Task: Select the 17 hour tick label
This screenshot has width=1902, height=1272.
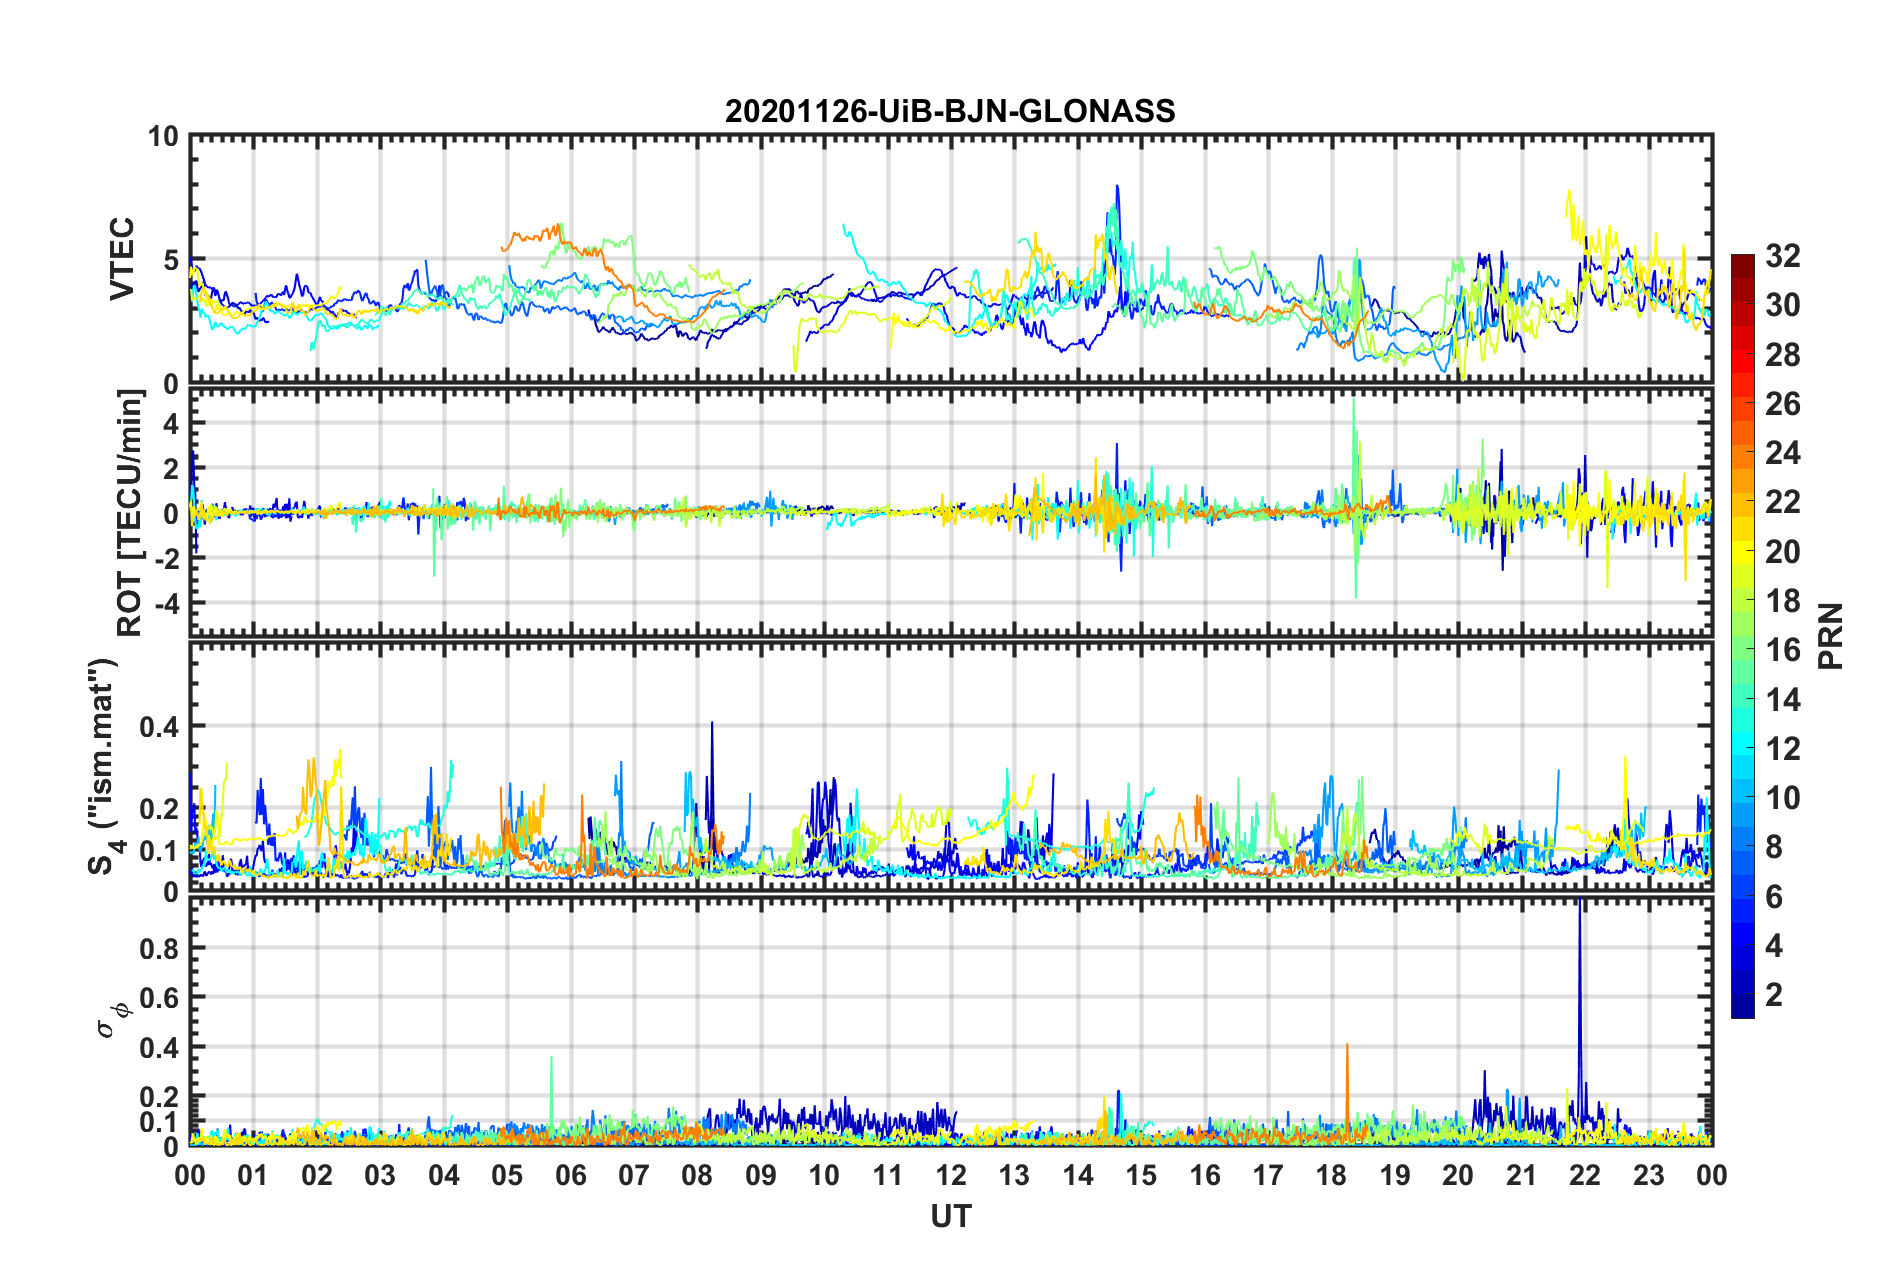Action: click(x=1268, y=1175)
